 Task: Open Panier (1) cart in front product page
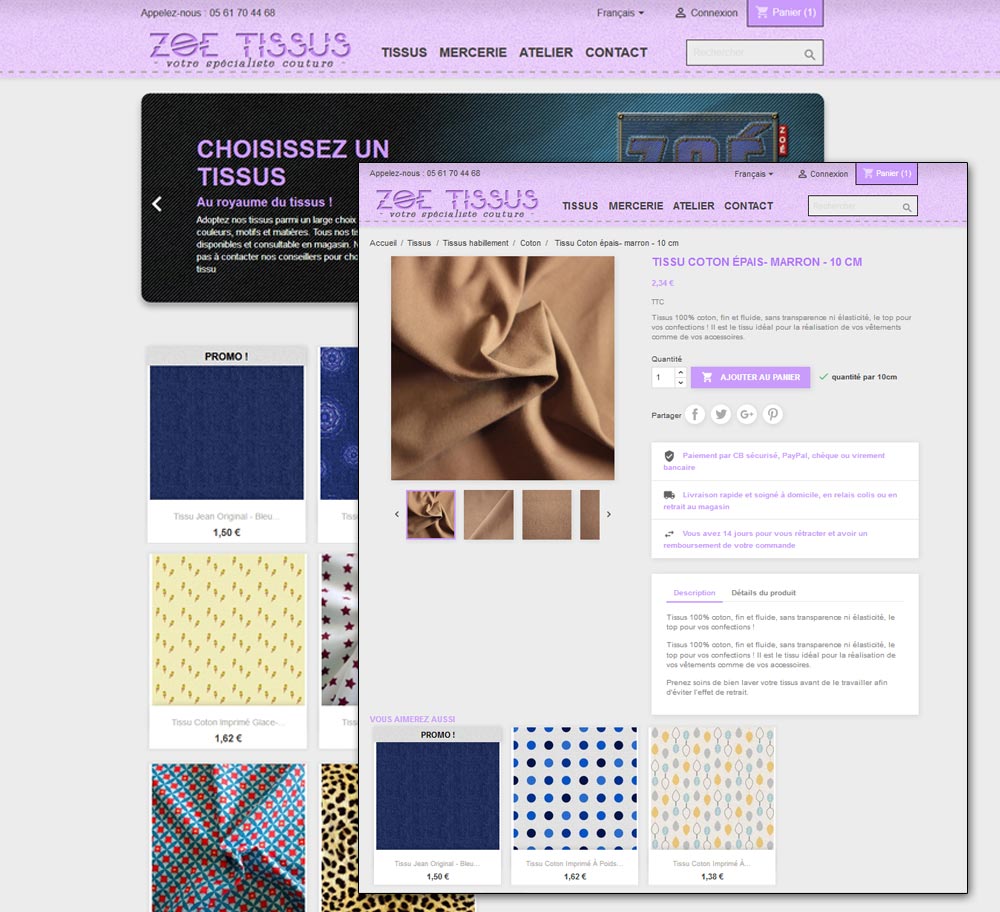pos(886,173)
